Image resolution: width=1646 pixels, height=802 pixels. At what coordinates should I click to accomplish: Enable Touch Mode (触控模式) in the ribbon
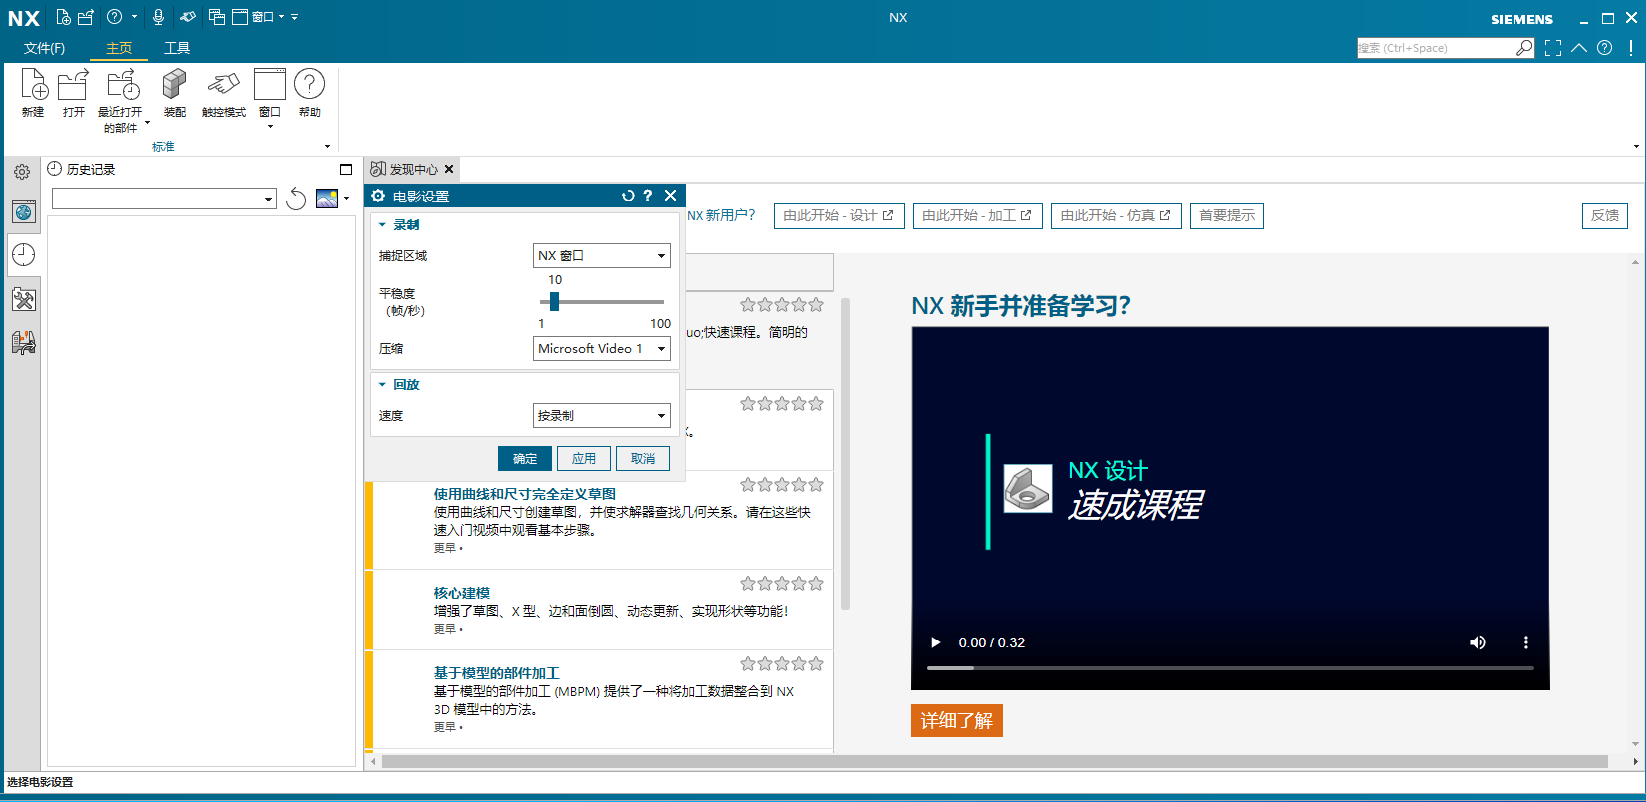224,93
